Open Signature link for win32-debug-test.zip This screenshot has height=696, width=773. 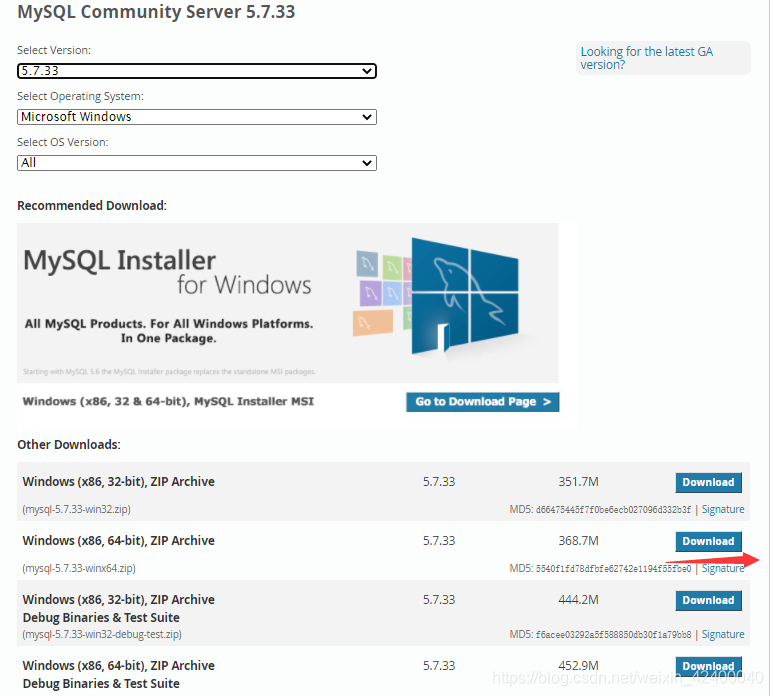click(x=723, y=635)
